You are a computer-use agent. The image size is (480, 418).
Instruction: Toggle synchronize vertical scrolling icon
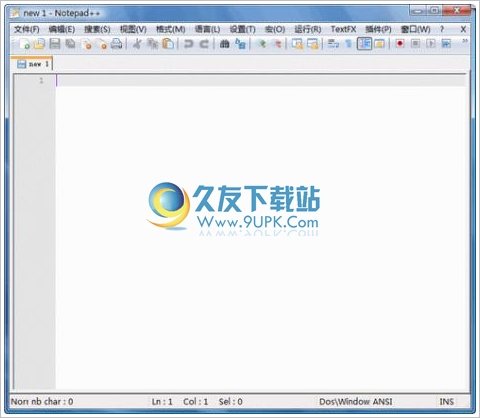[297, 44]
